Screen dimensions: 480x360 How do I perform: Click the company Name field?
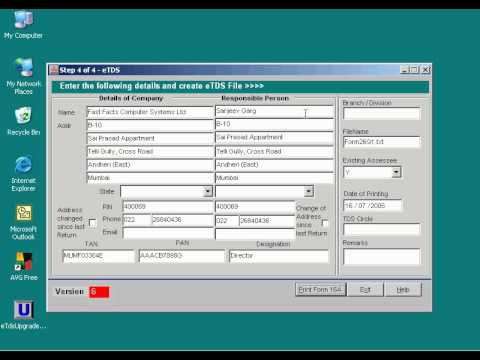coord(149,112)
